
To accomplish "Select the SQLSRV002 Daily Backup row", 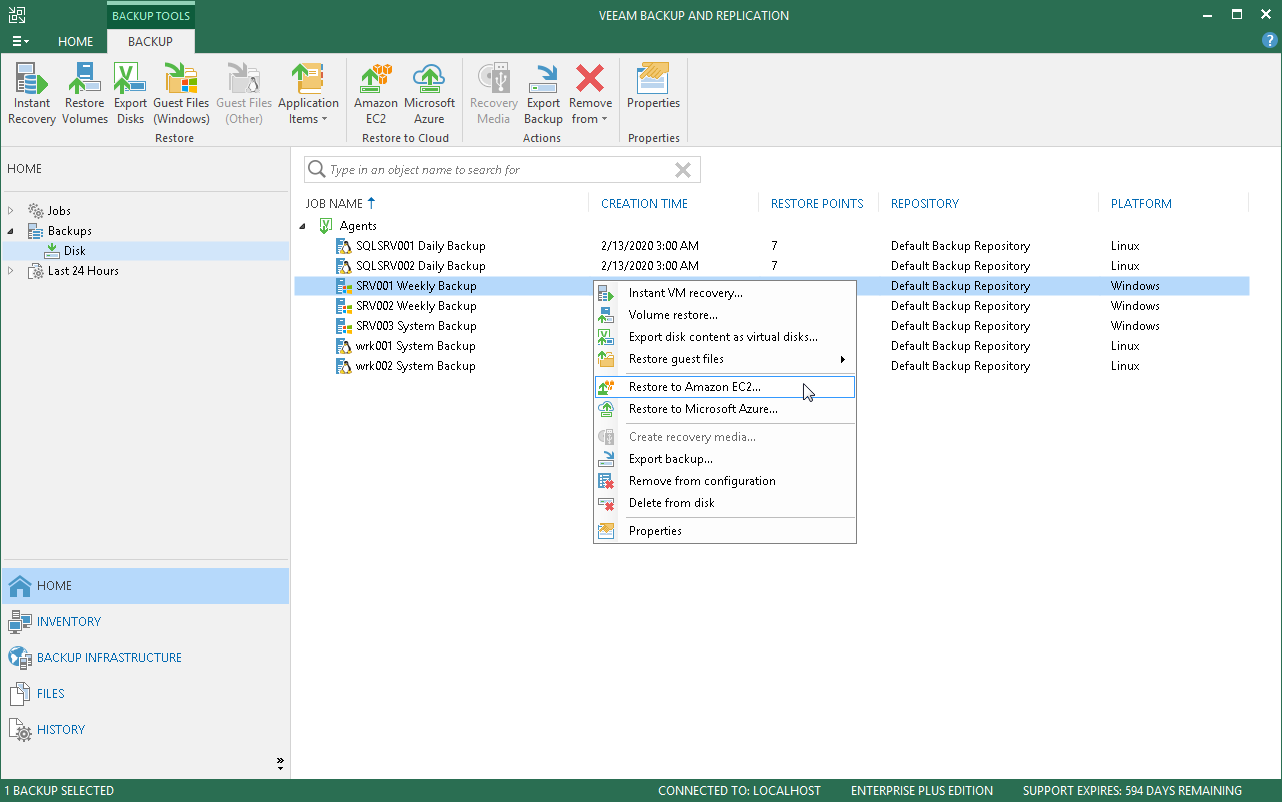I will pyautogui.click(x=772, y=266).
